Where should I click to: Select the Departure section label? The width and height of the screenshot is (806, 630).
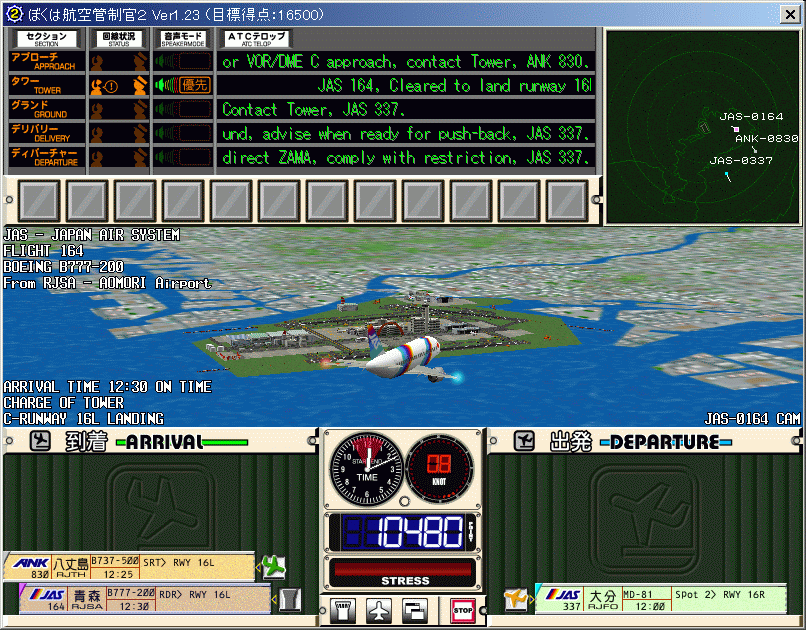point(46,157)
